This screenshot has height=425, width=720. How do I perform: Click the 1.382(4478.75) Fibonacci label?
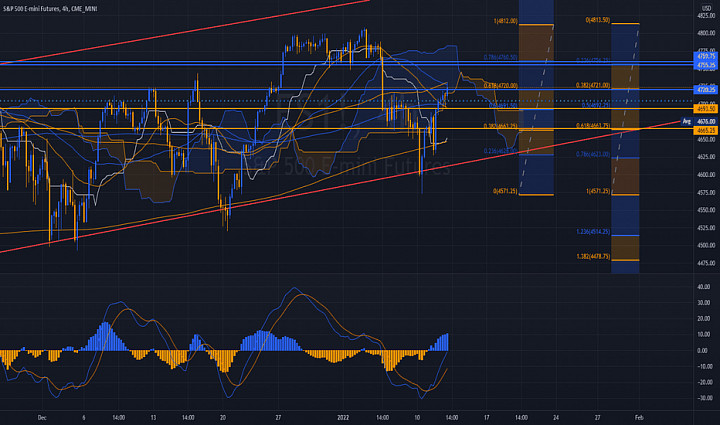click(593, 257)
